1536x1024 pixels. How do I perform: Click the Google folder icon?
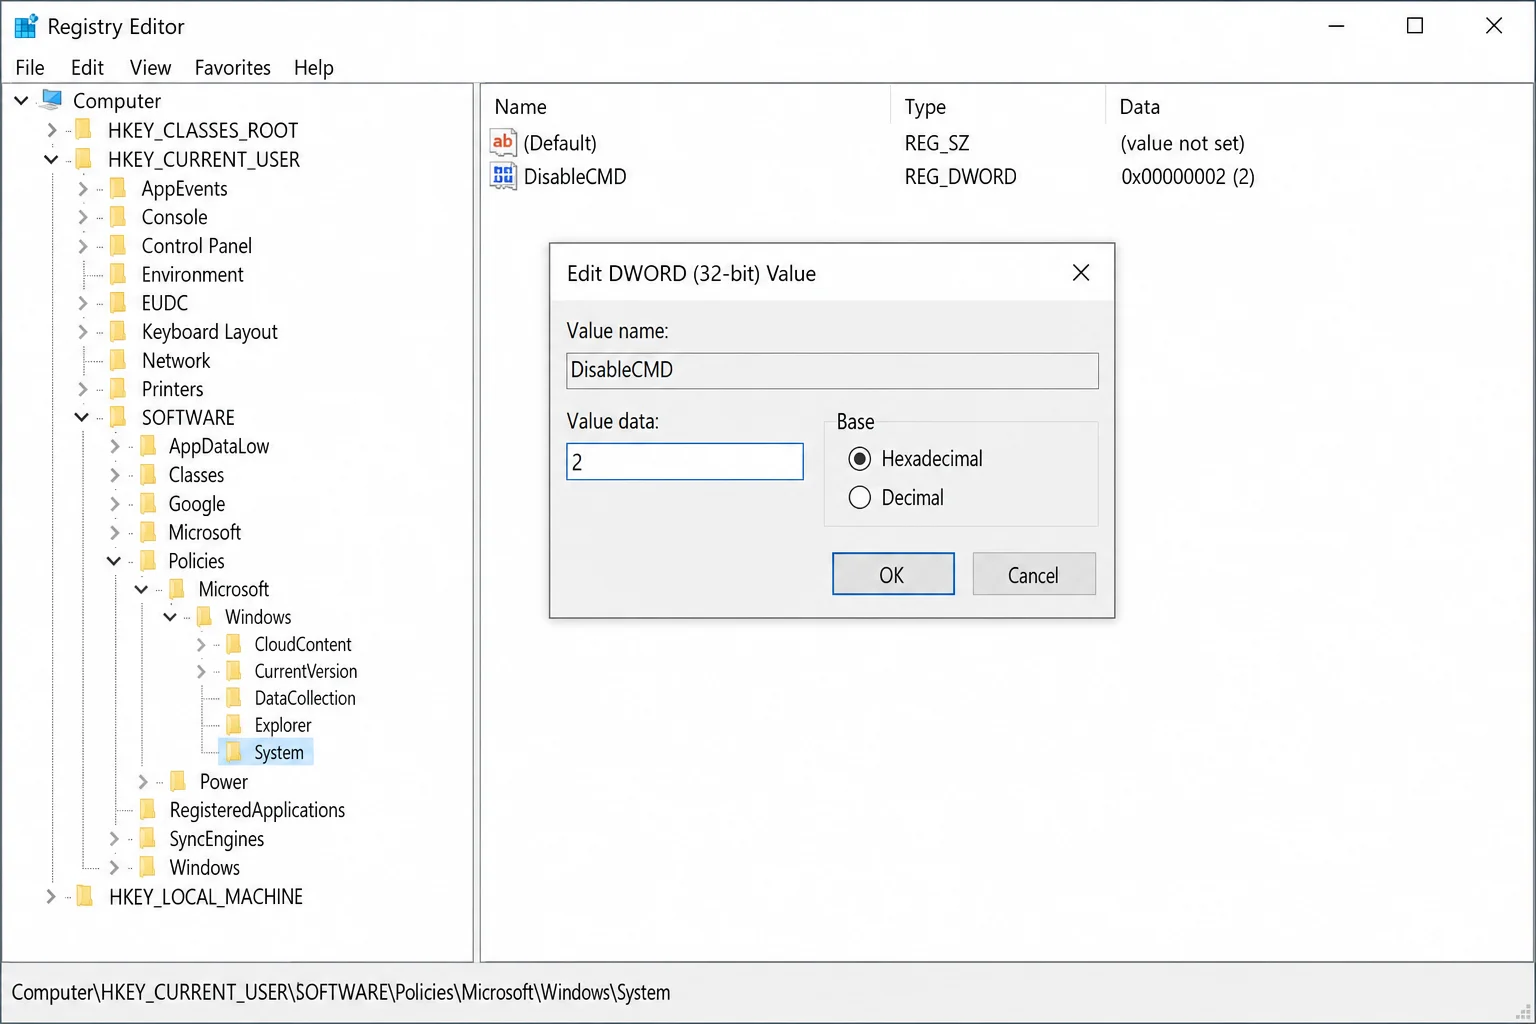point(148,504)
